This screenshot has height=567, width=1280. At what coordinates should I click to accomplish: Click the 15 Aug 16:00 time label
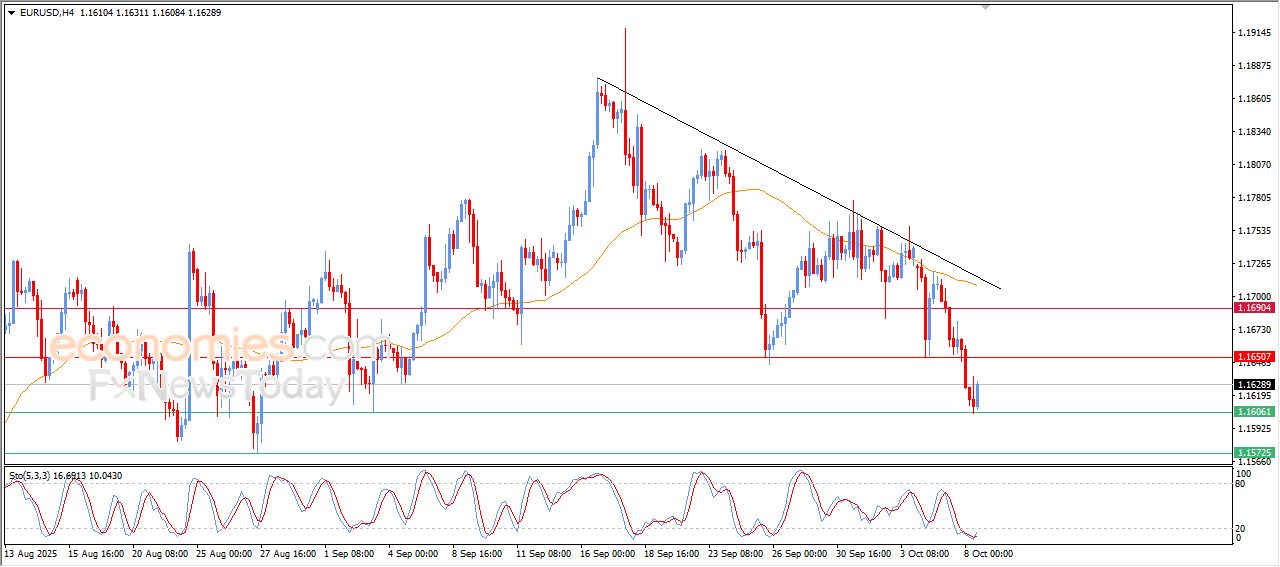click(x=97, y=553)
